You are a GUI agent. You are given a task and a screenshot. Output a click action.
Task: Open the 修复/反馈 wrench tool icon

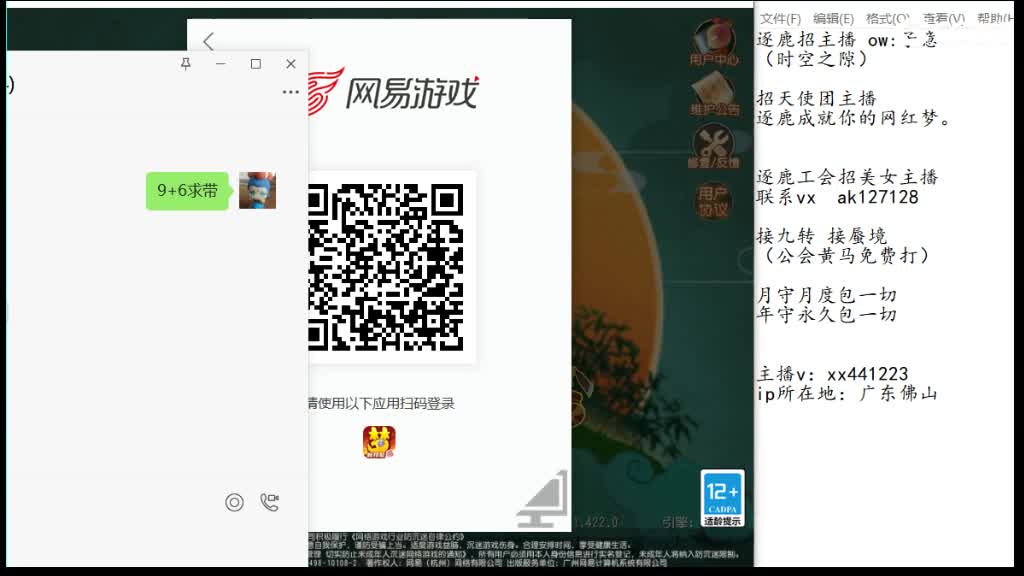pos(713,146)
